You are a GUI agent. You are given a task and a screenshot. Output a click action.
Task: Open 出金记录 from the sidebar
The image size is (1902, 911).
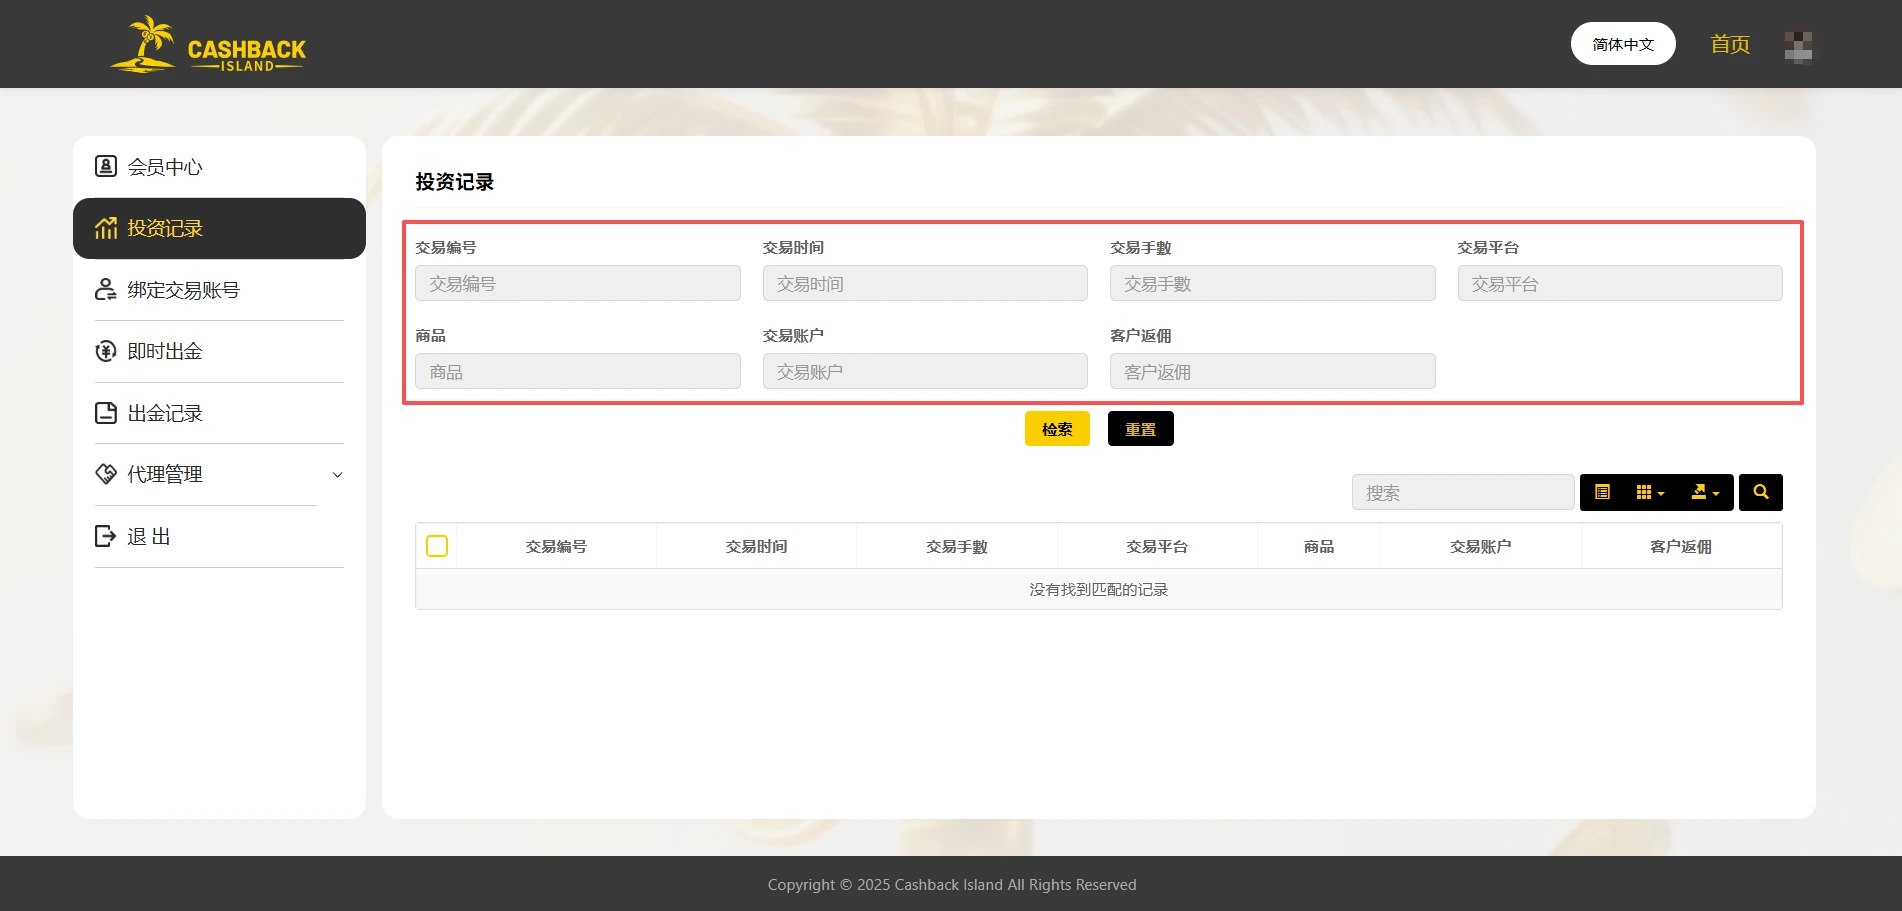[165, 413]
